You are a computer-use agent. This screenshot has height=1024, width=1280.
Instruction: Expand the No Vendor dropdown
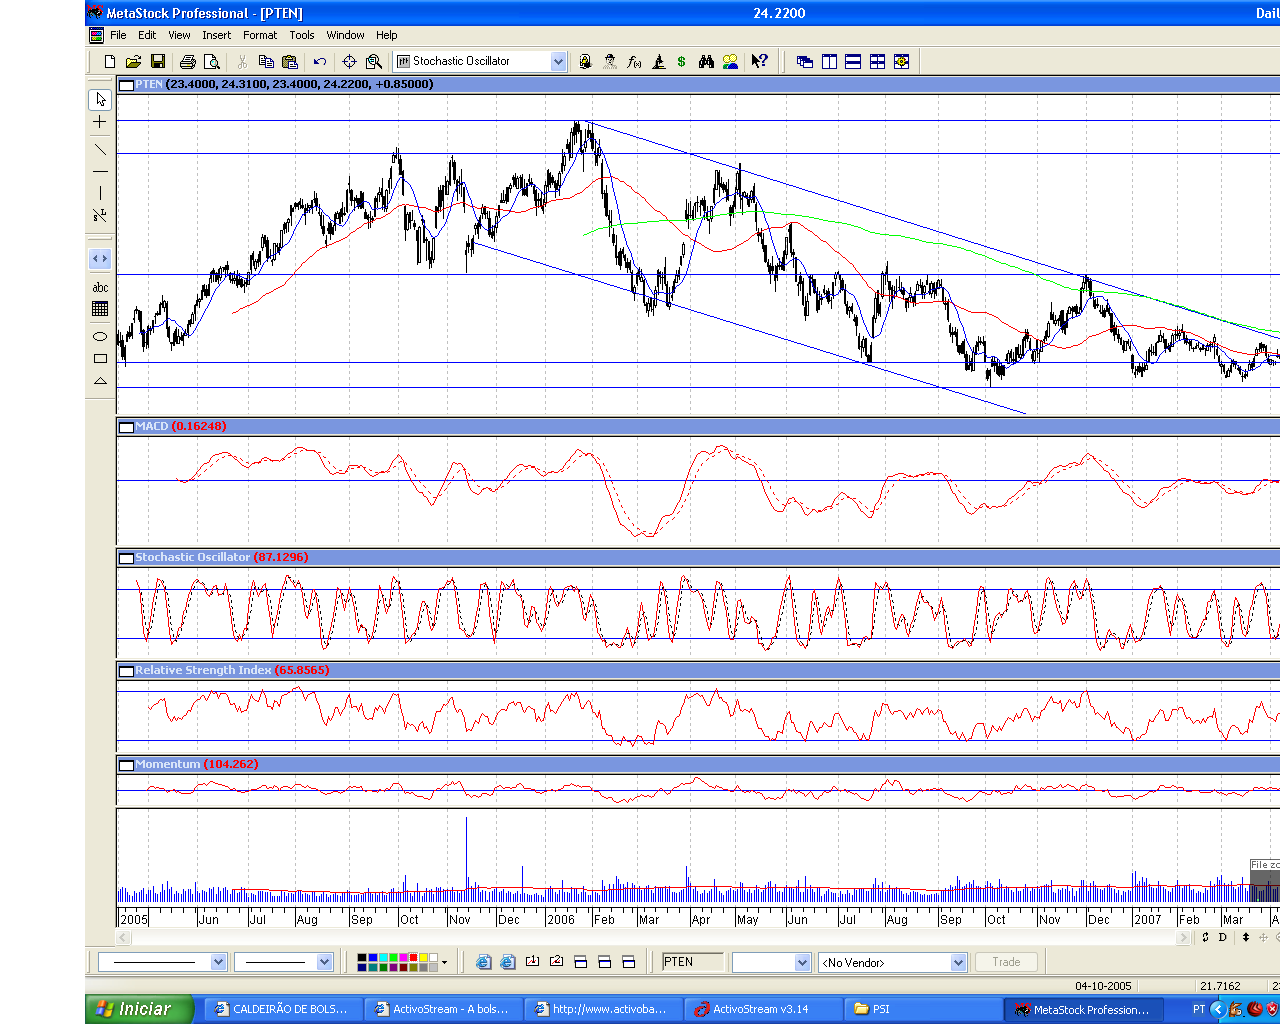(x=958, y=962)
